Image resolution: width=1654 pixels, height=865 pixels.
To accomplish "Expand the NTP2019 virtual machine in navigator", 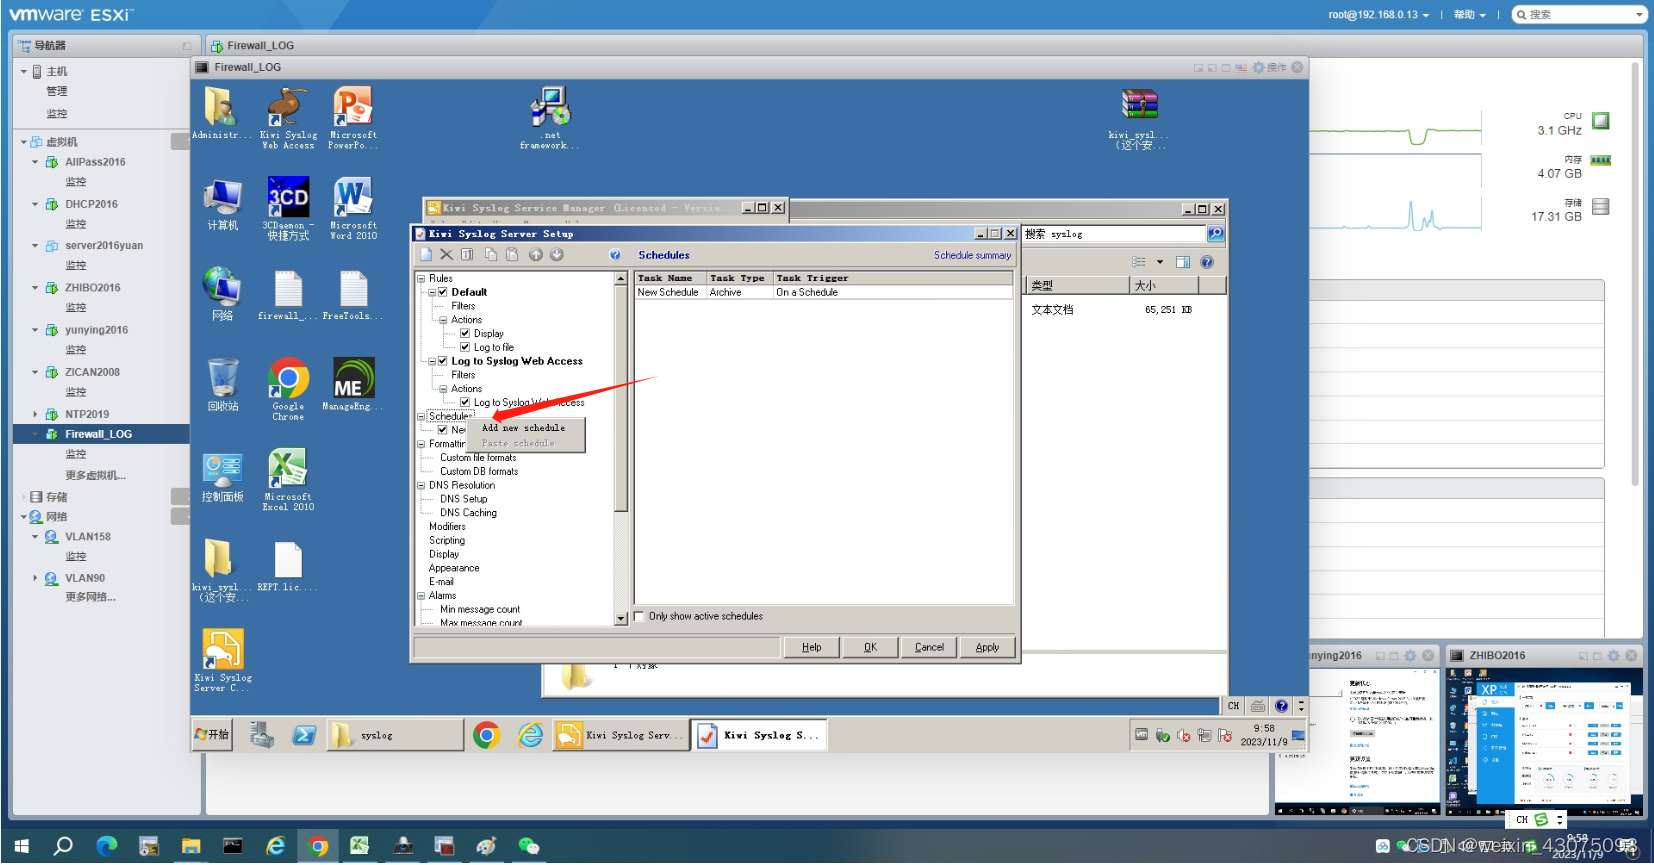I will (x=35, y=414).
